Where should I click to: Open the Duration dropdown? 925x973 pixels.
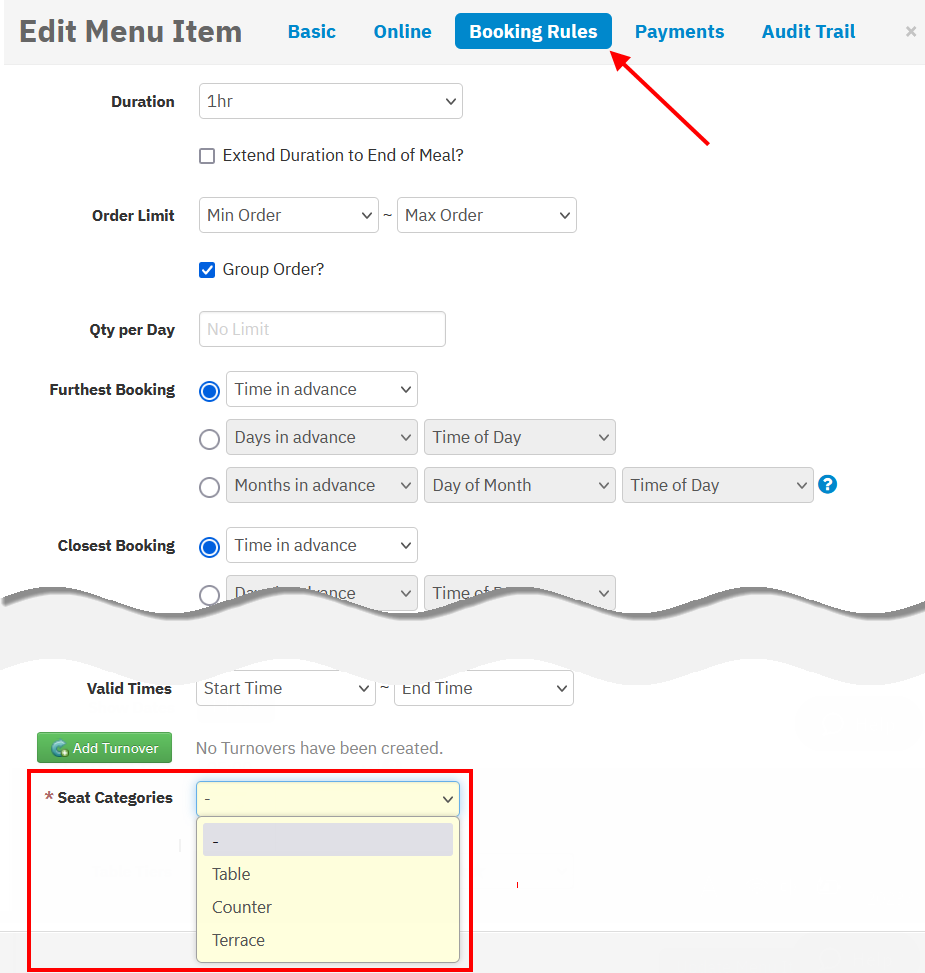[330, 101]
